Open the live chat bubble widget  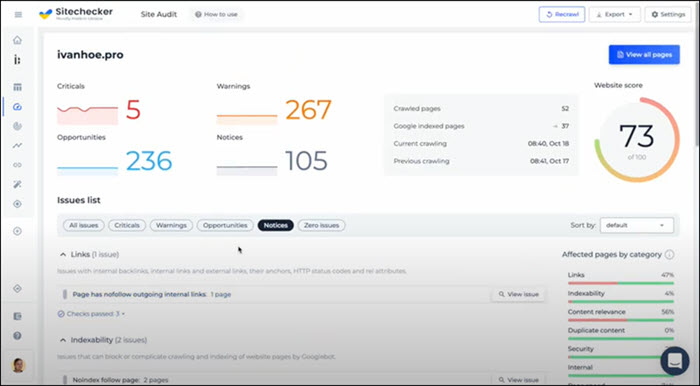[675, 361]
